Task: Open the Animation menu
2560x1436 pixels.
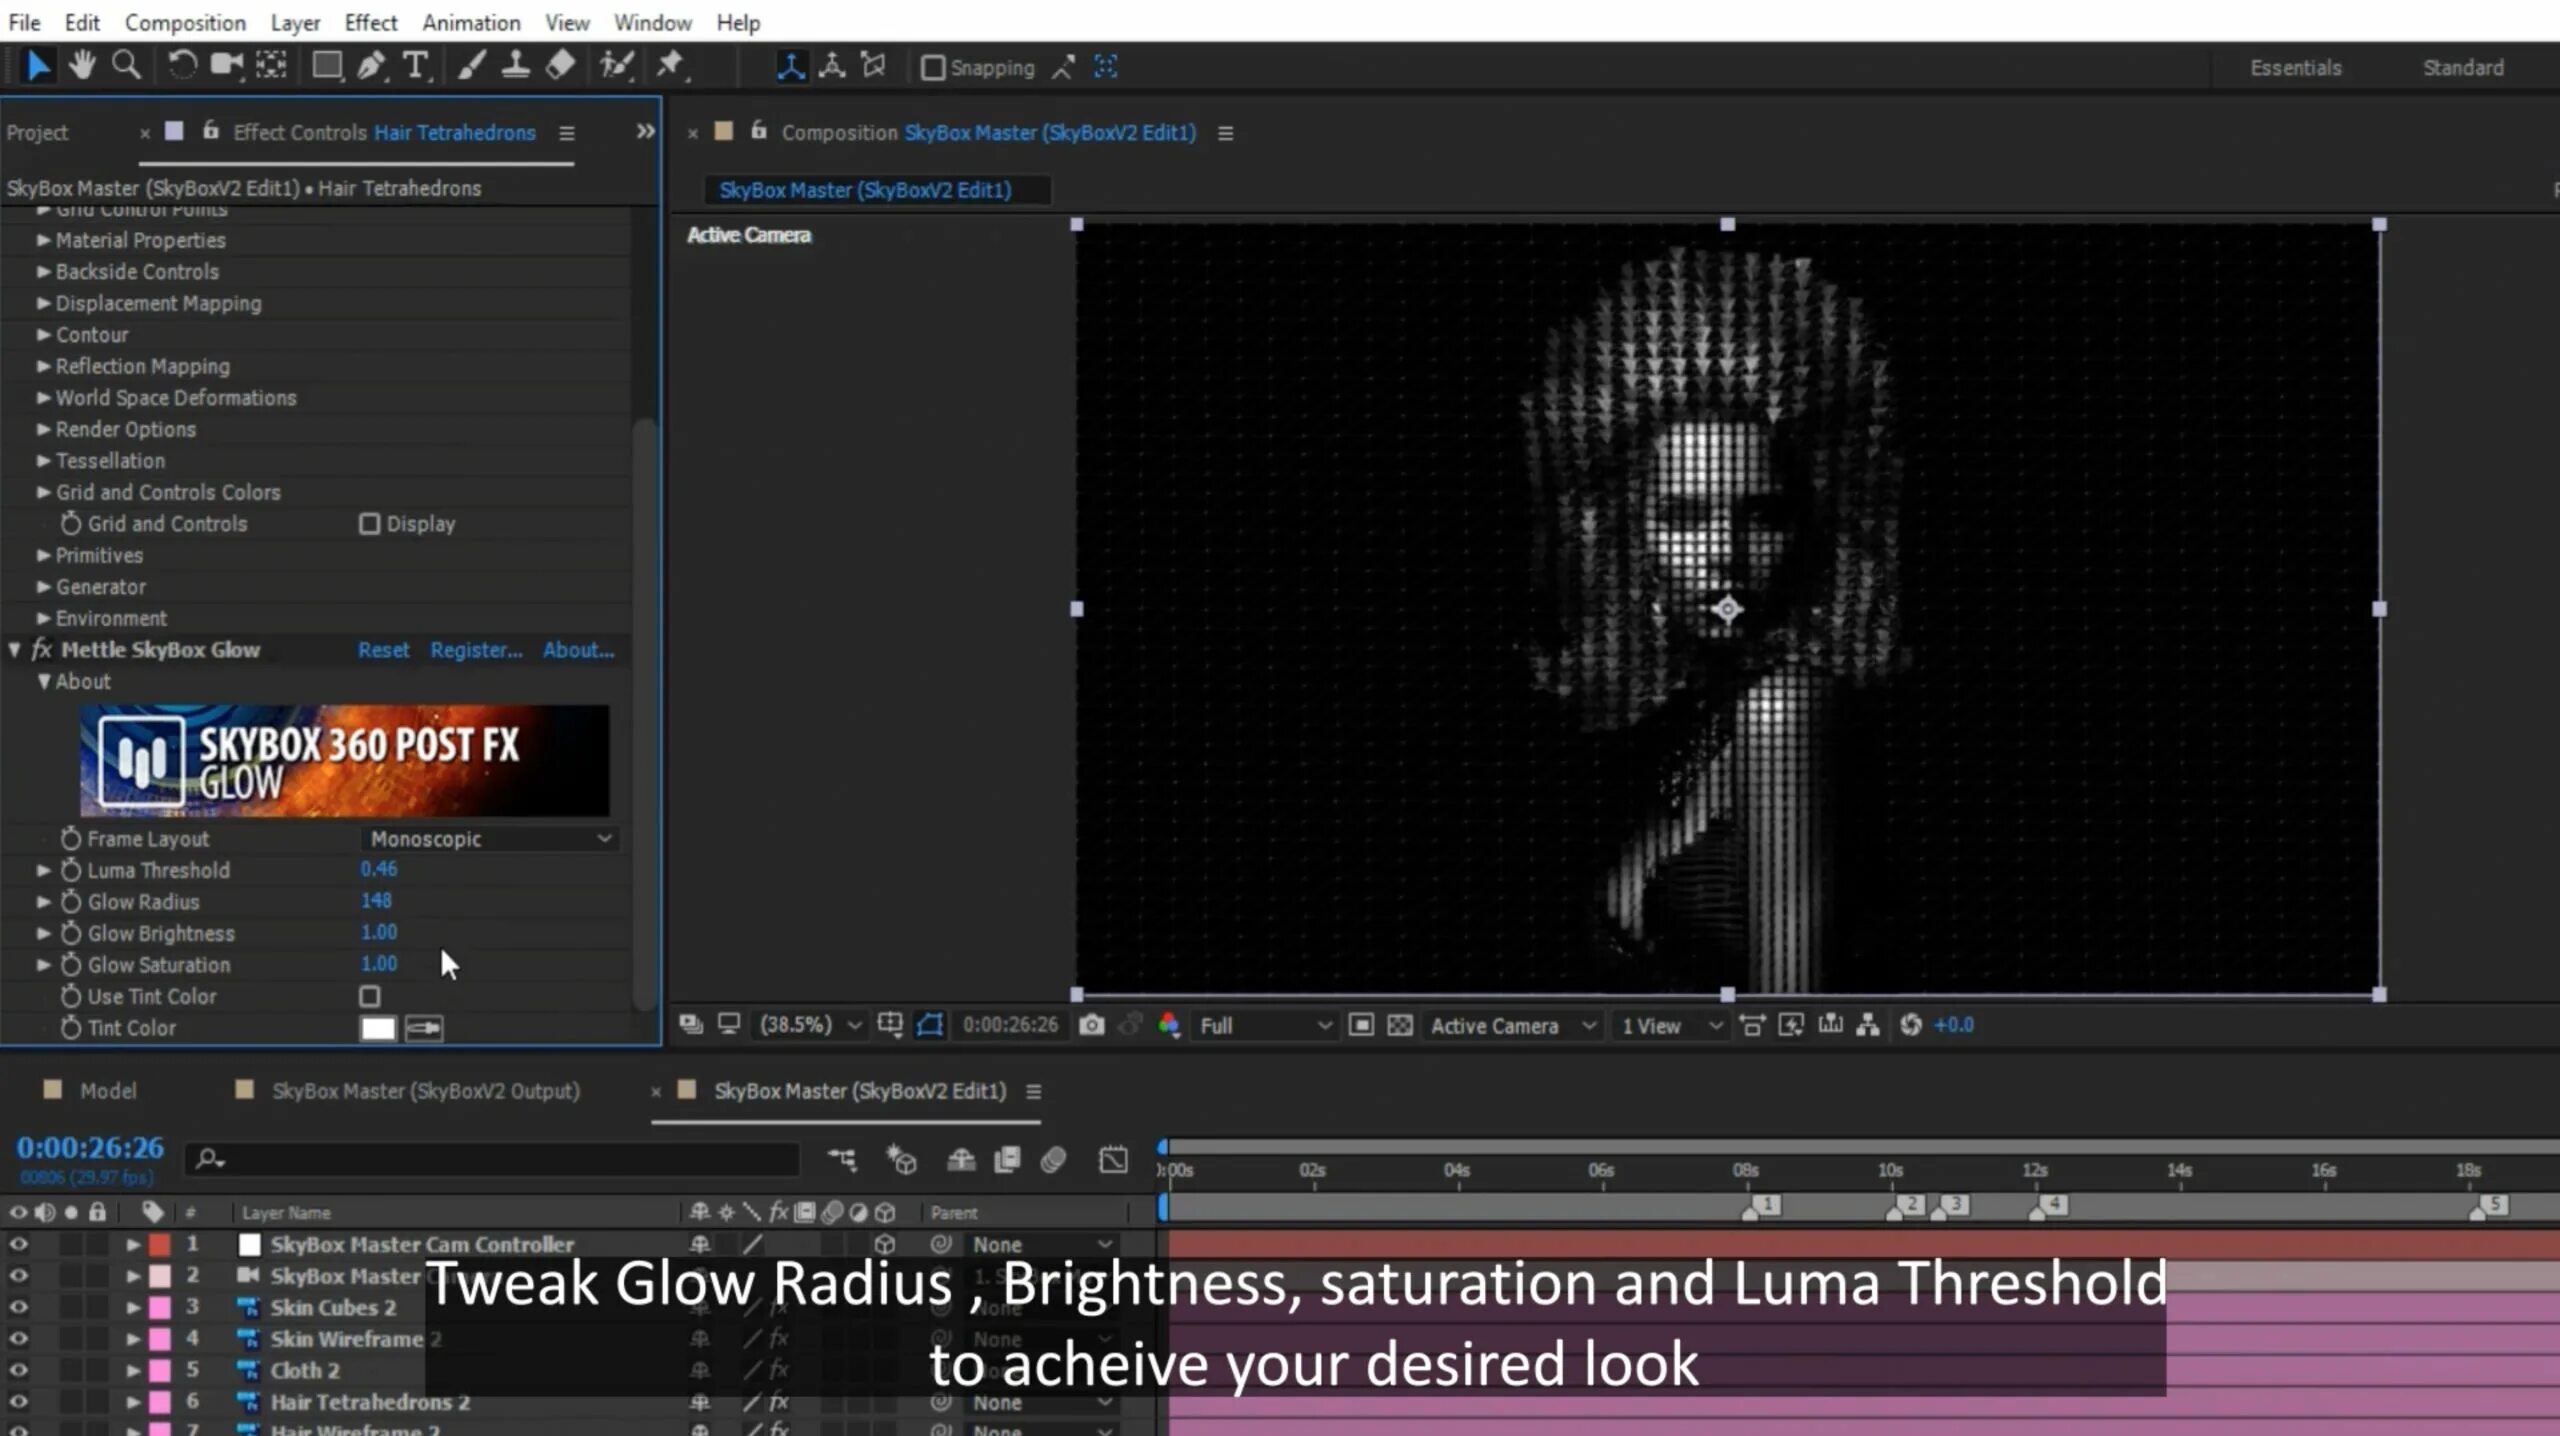Action: tap(470, 22)
